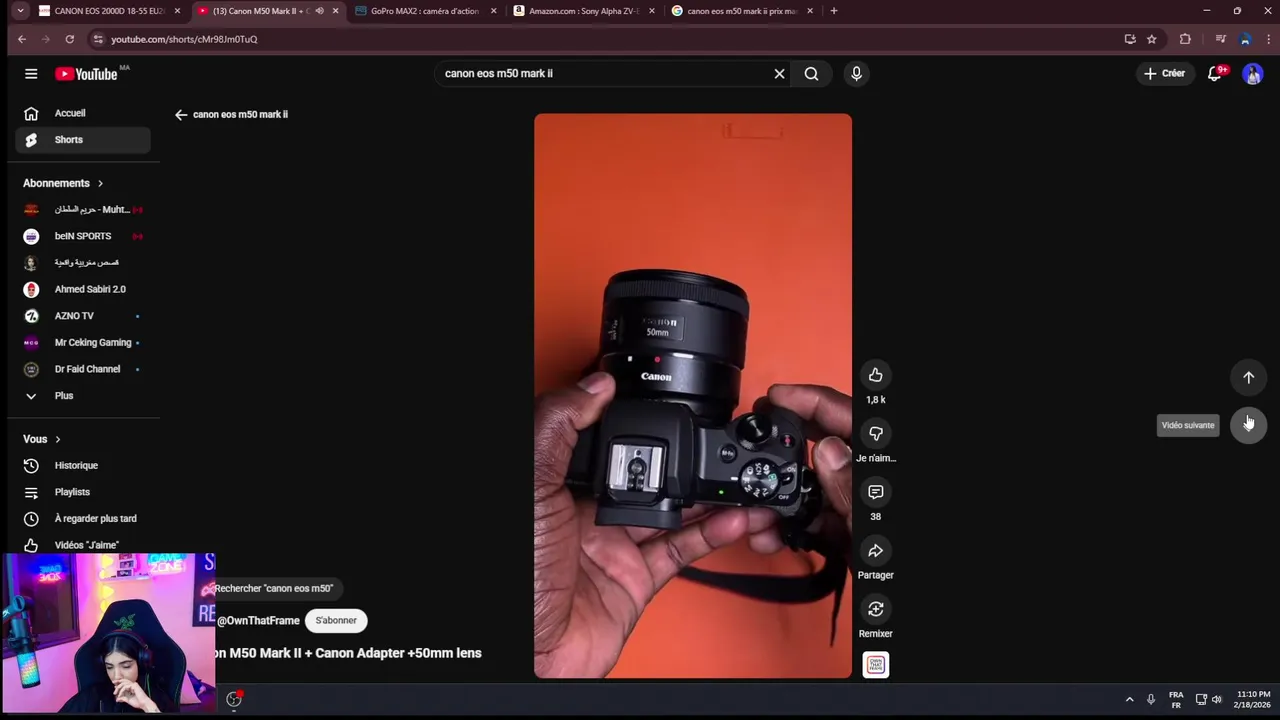
Task: Reload the page
Action: [x=69, y=39]
